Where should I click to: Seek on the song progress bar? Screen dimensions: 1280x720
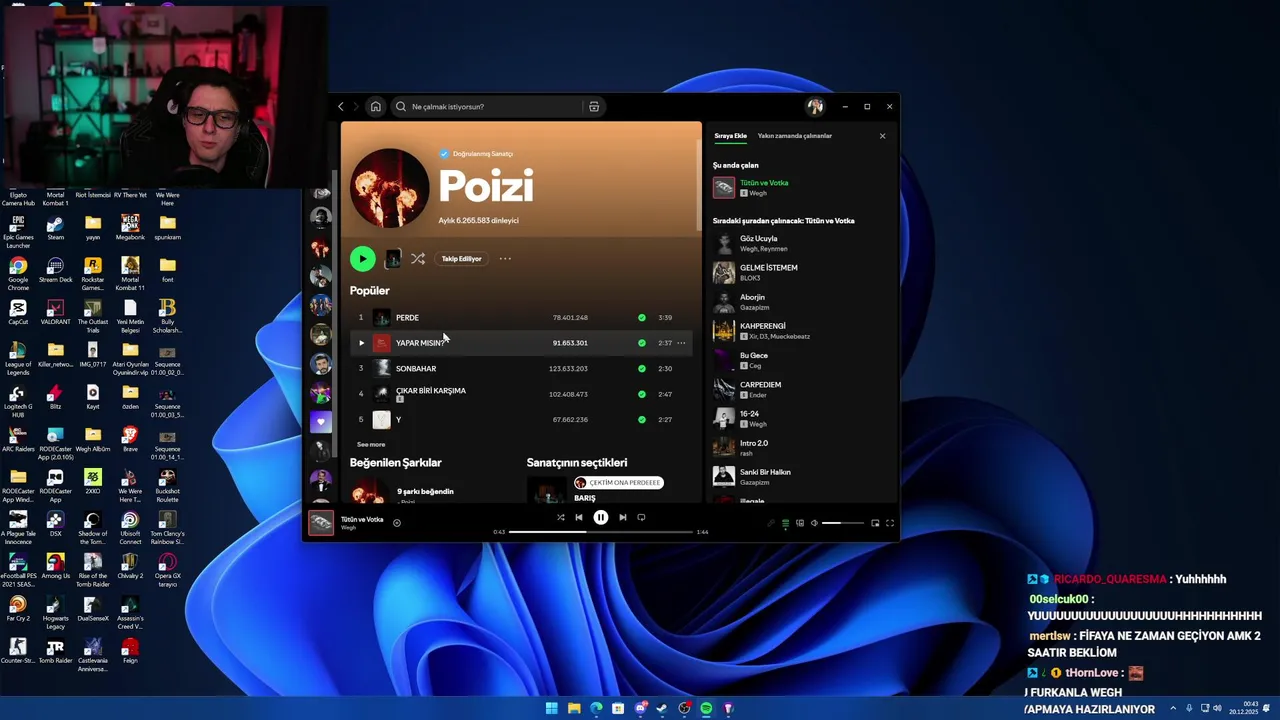point(600,532)
